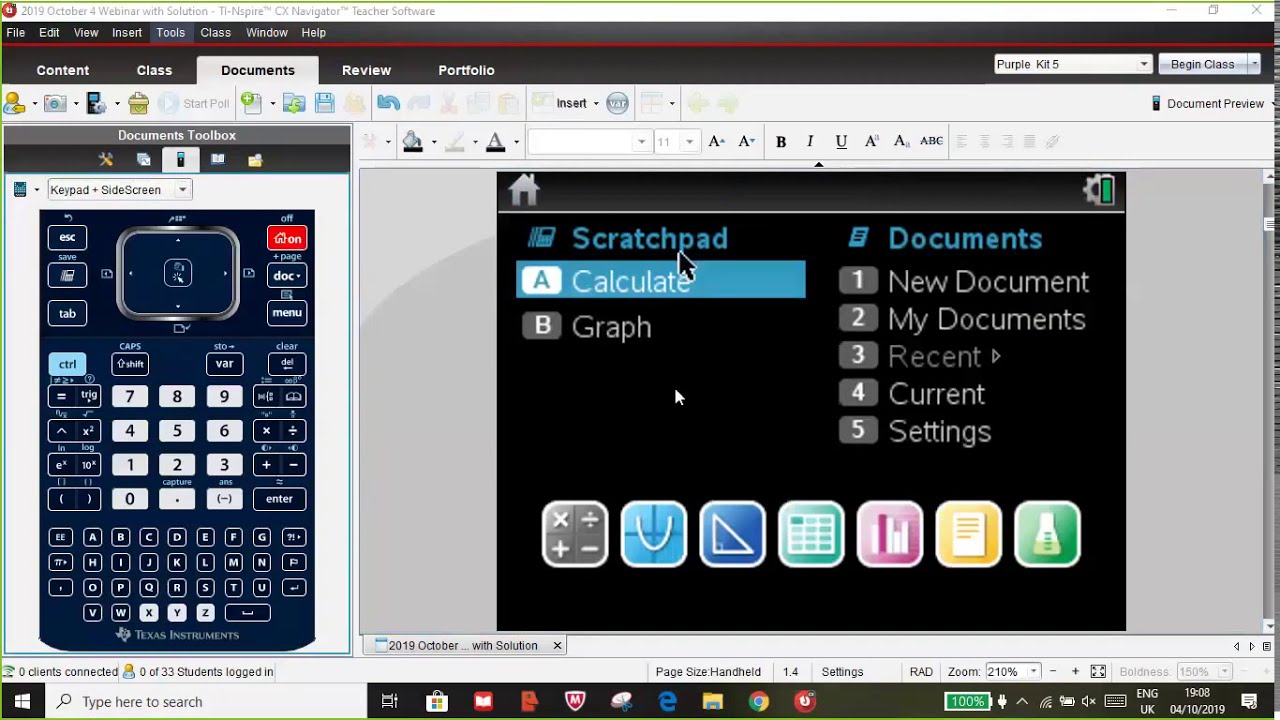This screenshot has width=1280, height=720.
Task: Toggle Subscript text formatting
Action: (x=901, y=141)
